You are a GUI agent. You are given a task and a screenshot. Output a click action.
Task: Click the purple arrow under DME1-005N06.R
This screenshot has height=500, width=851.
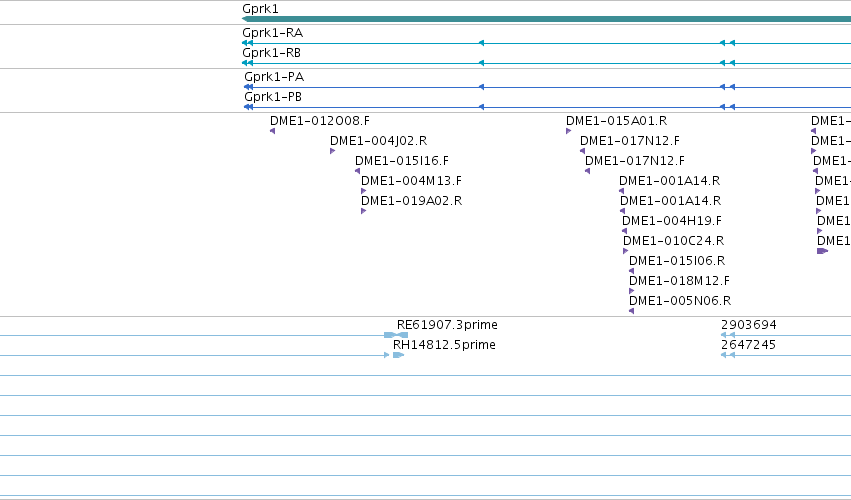(631, 311)
